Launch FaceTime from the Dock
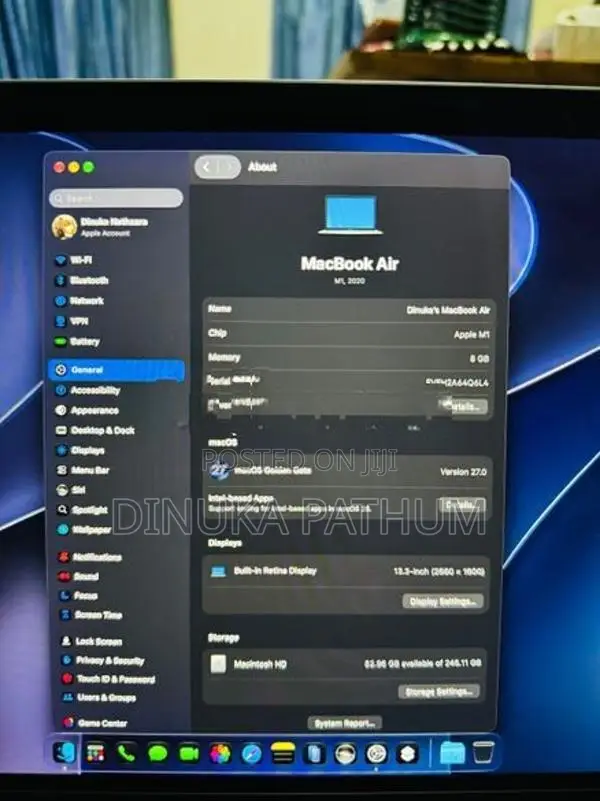This screenshot has height=801, width=600. point(189,754)
